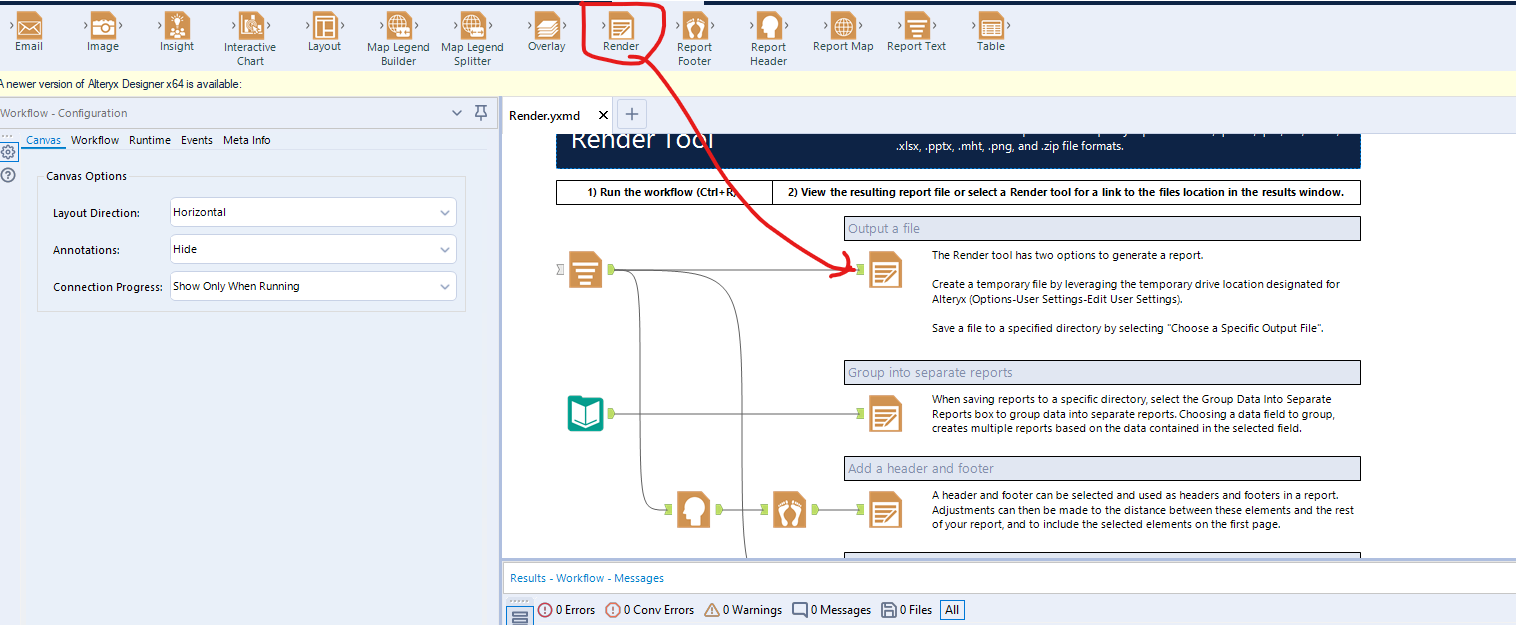
Task: Pin the Workflow Configuration panel
Action: click(x=481, y=112)
